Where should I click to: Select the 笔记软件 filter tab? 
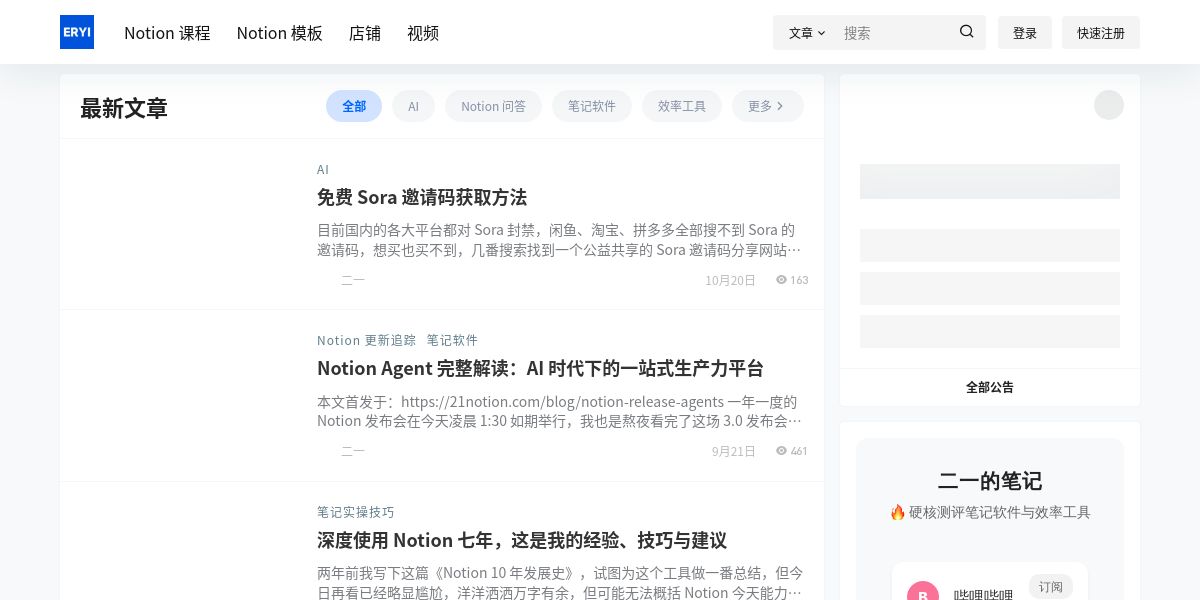592,106
